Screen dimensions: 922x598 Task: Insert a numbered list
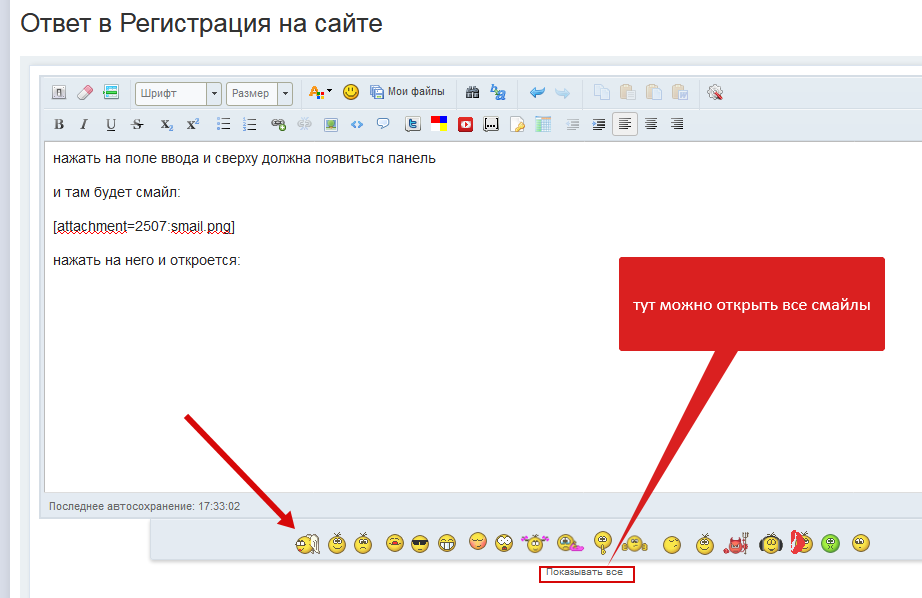(x=250, y=125)
